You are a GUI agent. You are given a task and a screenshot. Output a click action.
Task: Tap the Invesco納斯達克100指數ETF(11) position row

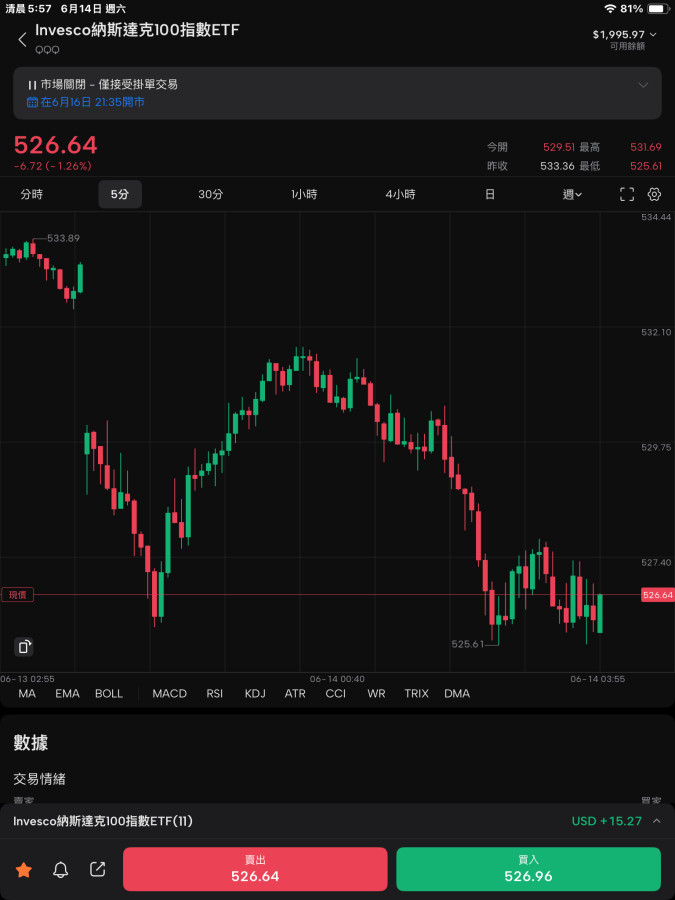(338, 821)
